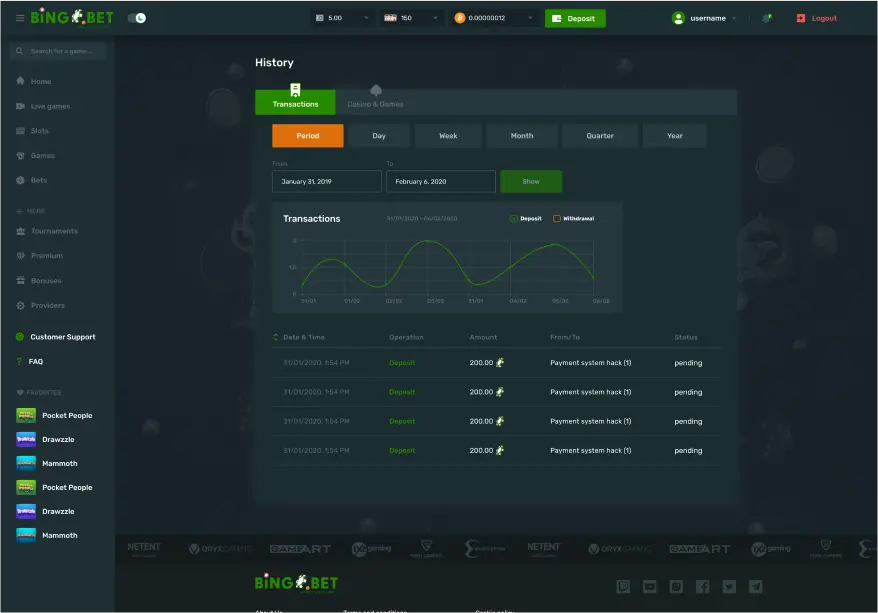Switch to the Casino & Games tab
This screenshot has height=613, width=878.
click(x=375, y=103)
